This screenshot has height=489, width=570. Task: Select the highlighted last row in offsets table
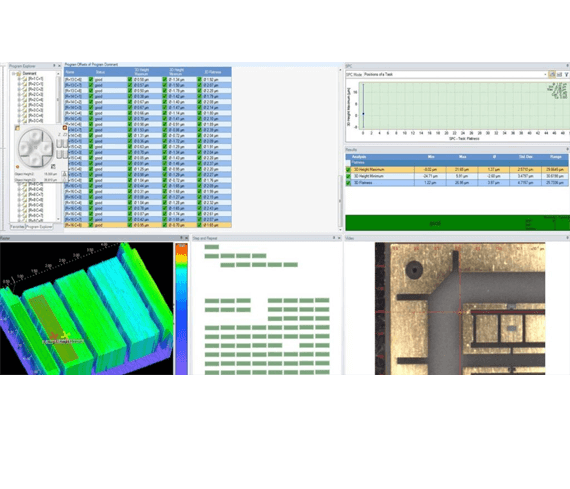(x=148, y=225)
